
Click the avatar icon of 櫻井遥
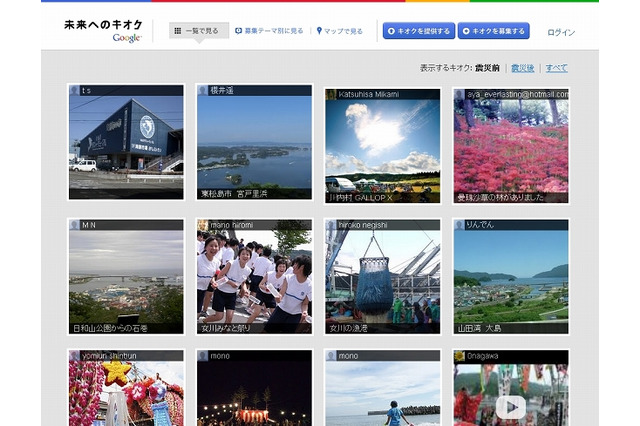click(x=202, y=91)
